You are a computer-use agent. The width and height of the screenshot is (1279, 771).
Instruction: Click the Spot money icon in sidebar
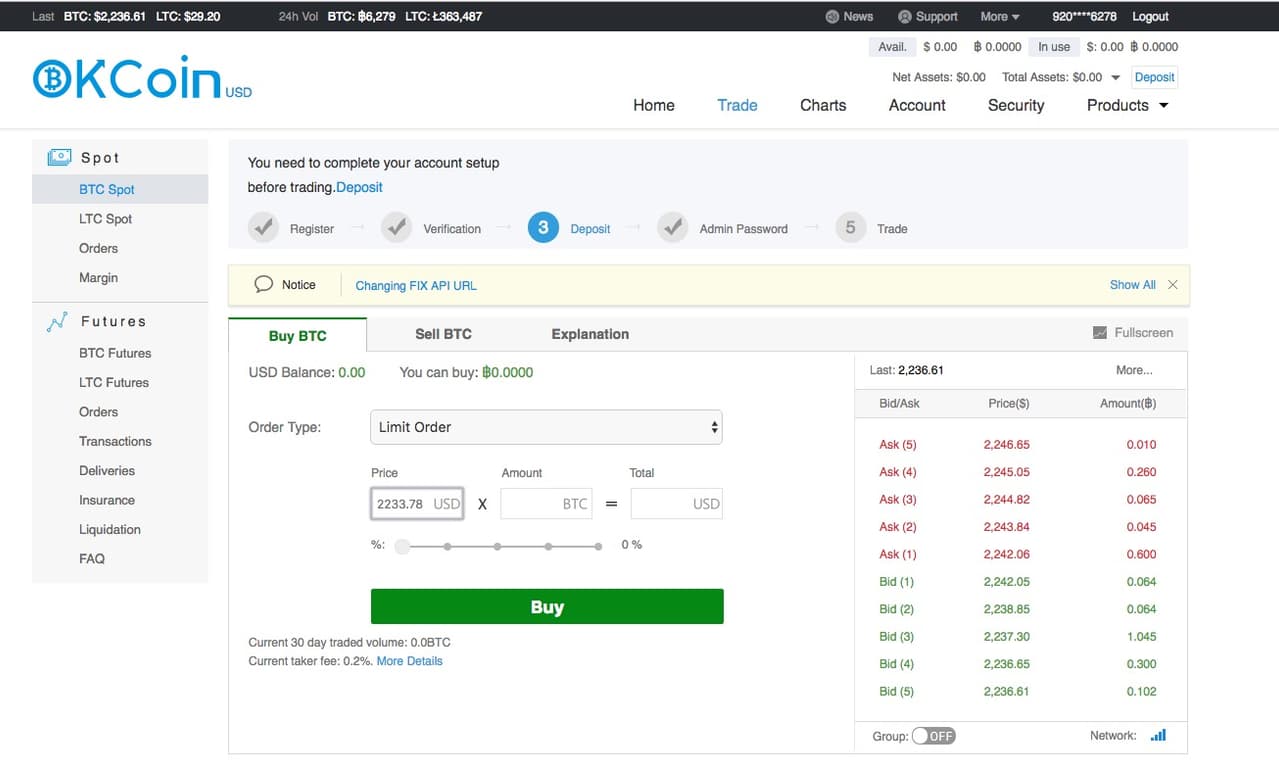59,157
